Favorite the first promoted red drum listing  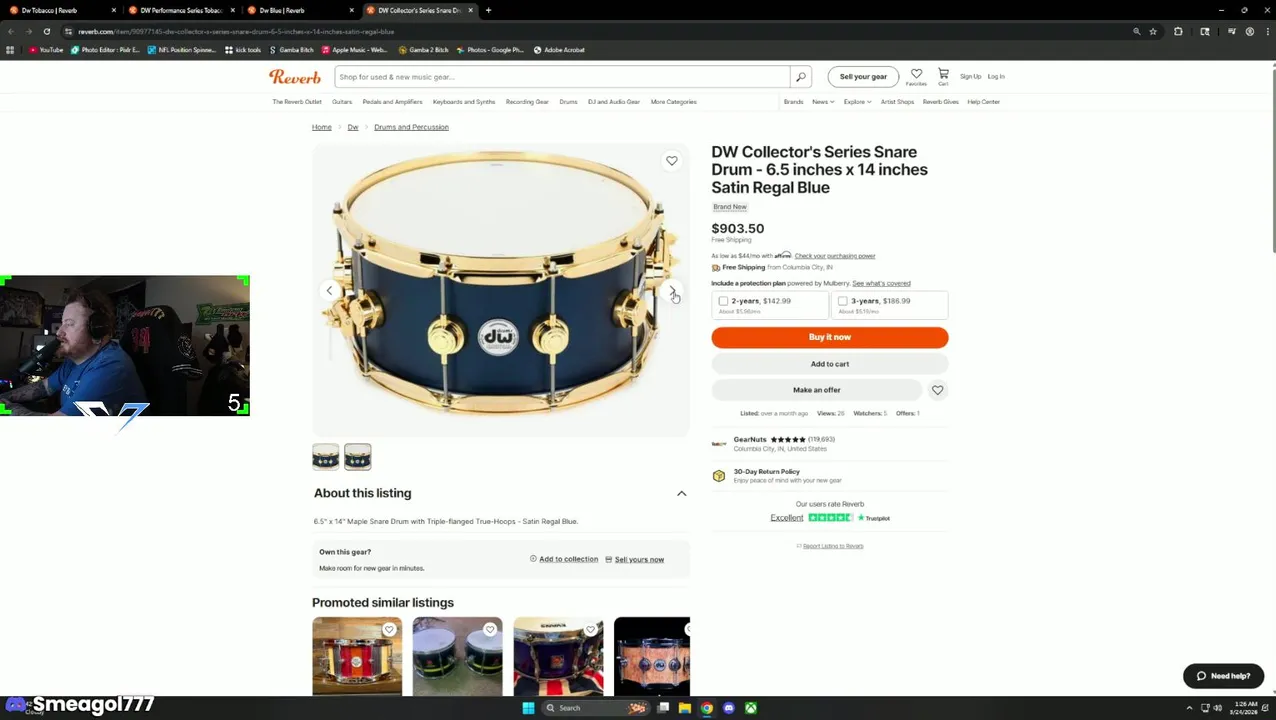pyautogui.click(x=389, y=630)
